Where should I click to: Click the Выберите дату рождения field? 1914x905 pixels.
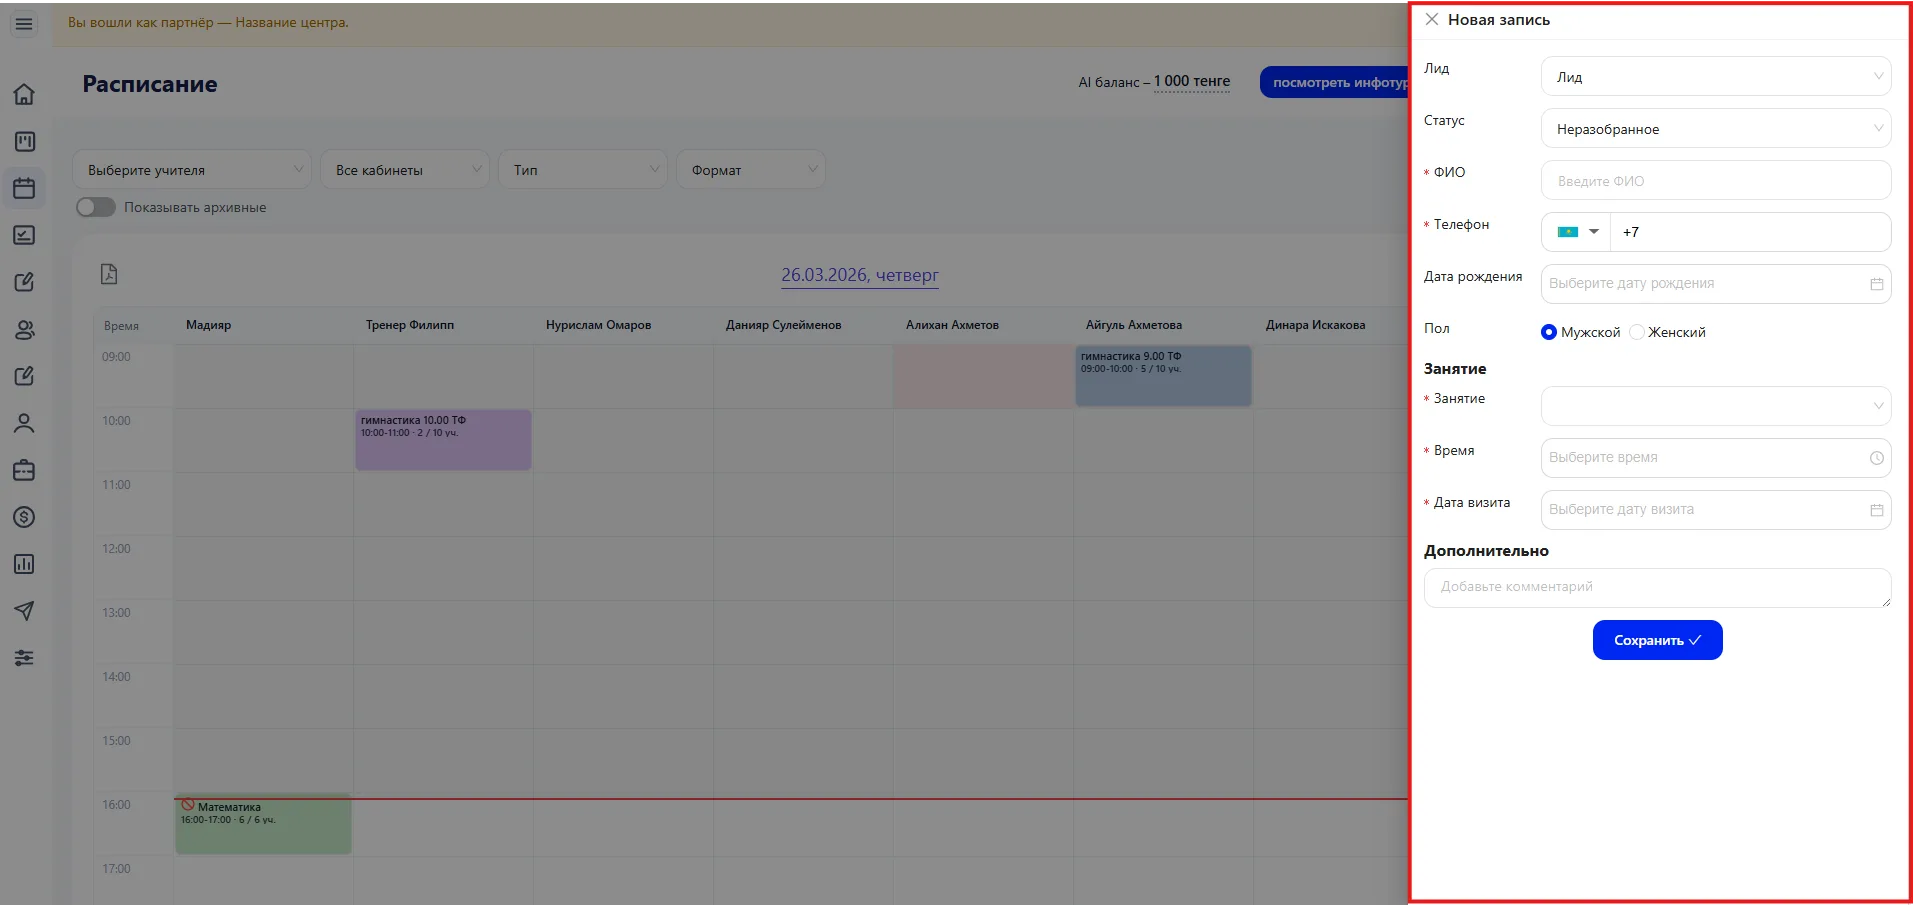click(x=1716, y=284)
